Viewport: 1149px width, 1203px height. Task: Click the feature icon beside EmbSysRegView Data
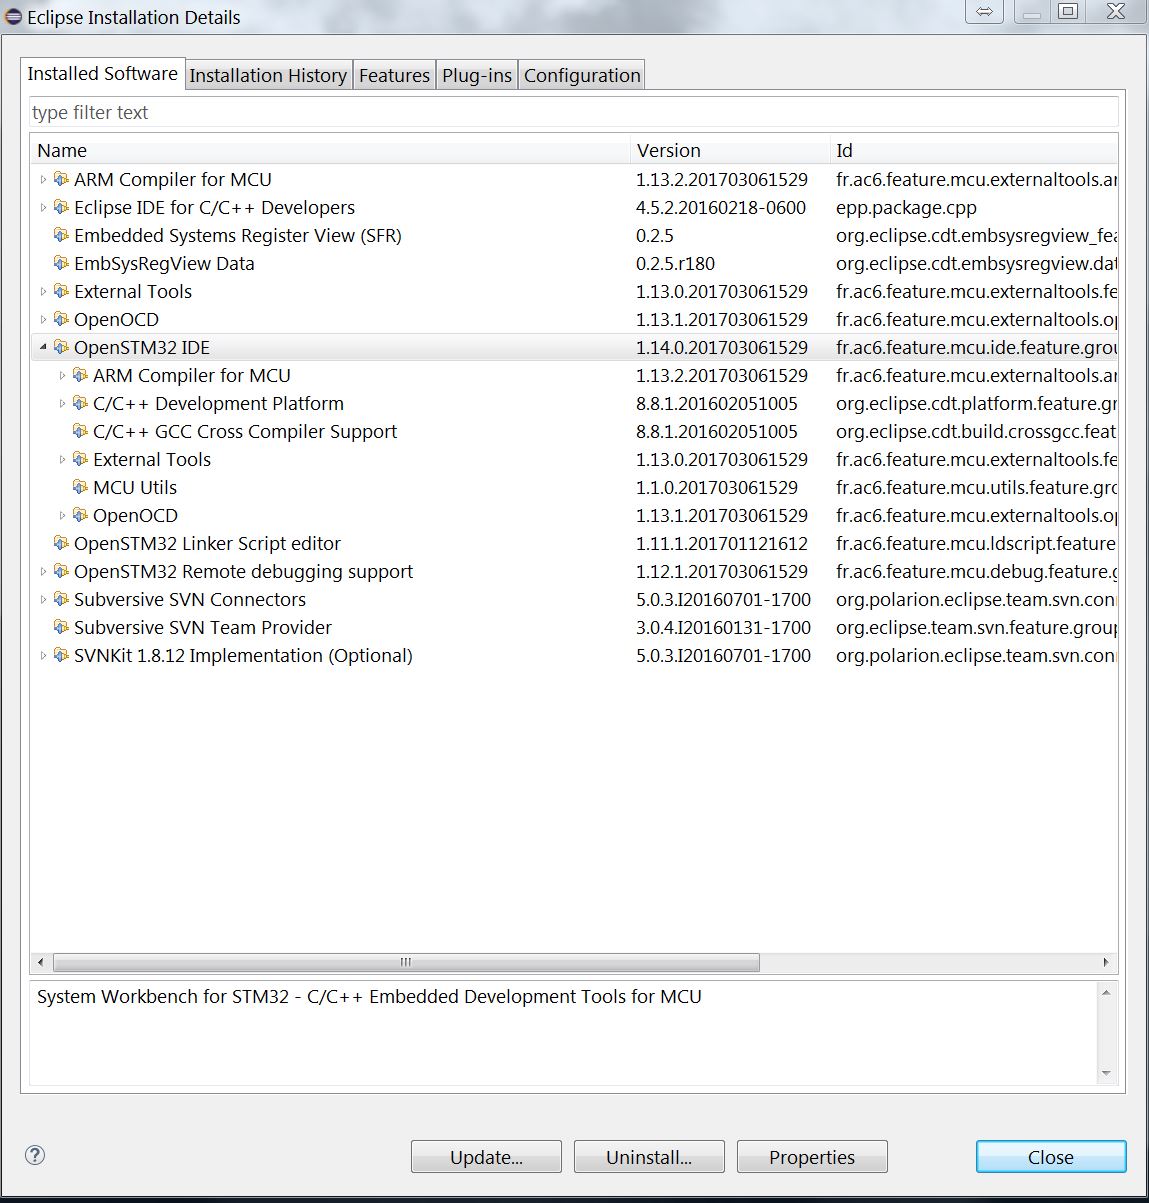61,263
